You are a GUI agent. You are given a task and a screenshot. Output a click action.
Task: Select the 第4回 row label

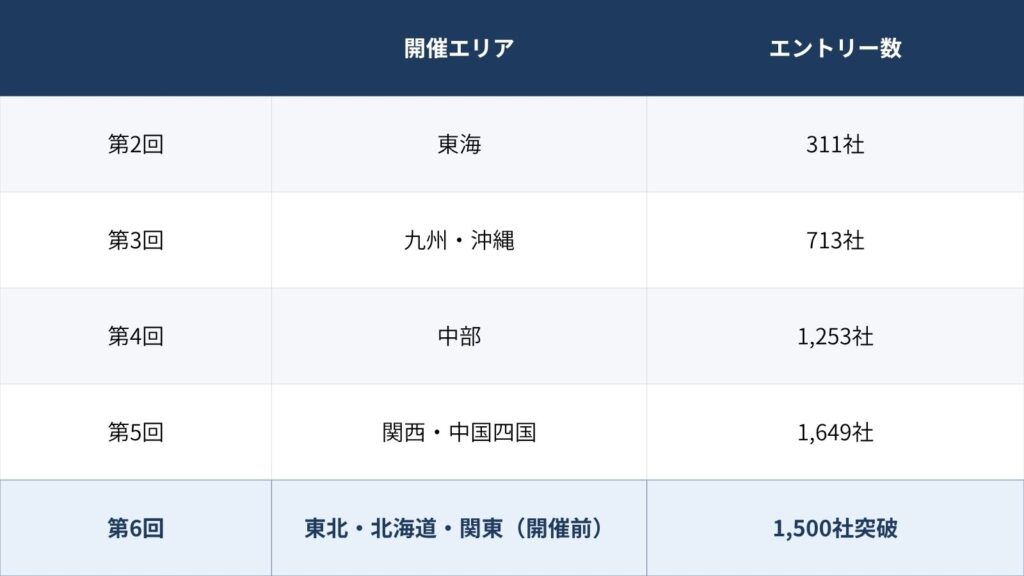136,336
